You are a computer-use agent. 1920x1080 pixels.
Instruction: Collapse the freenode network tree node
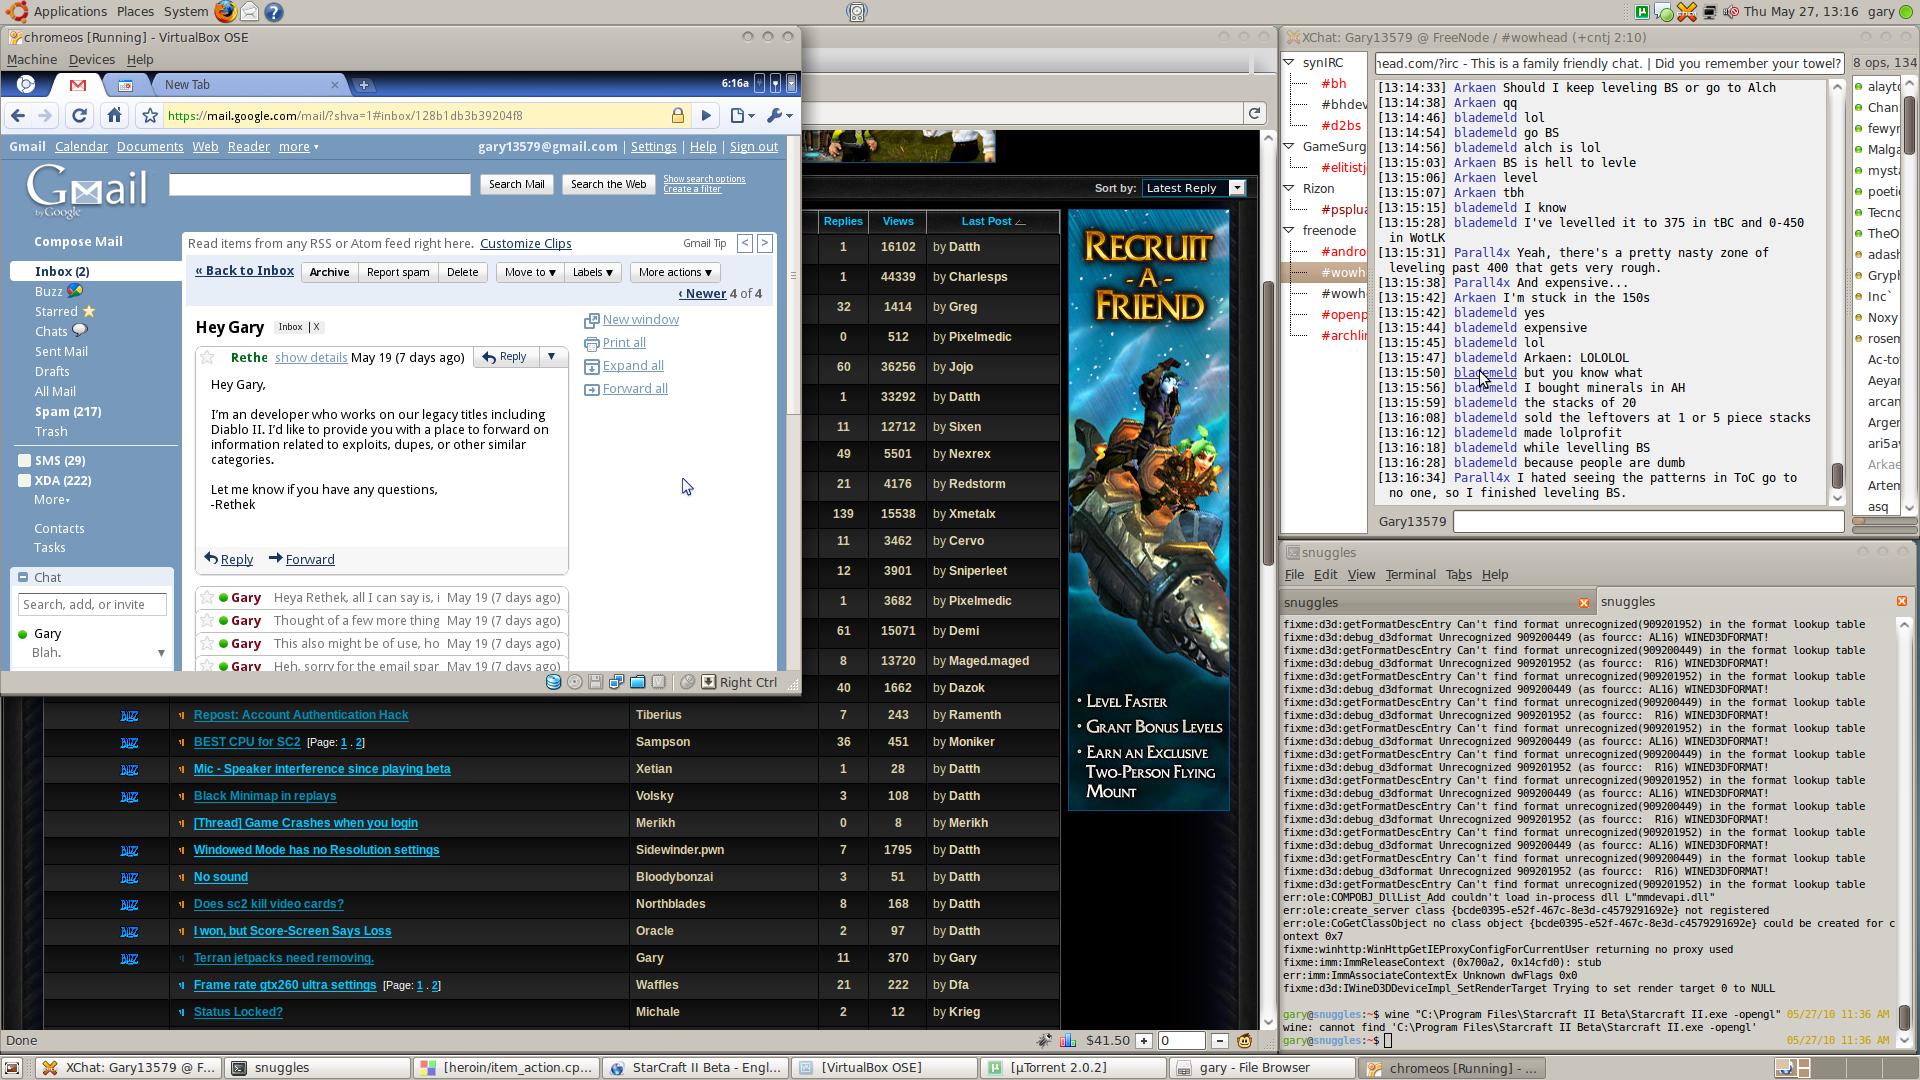click(x=1289, y=231)
